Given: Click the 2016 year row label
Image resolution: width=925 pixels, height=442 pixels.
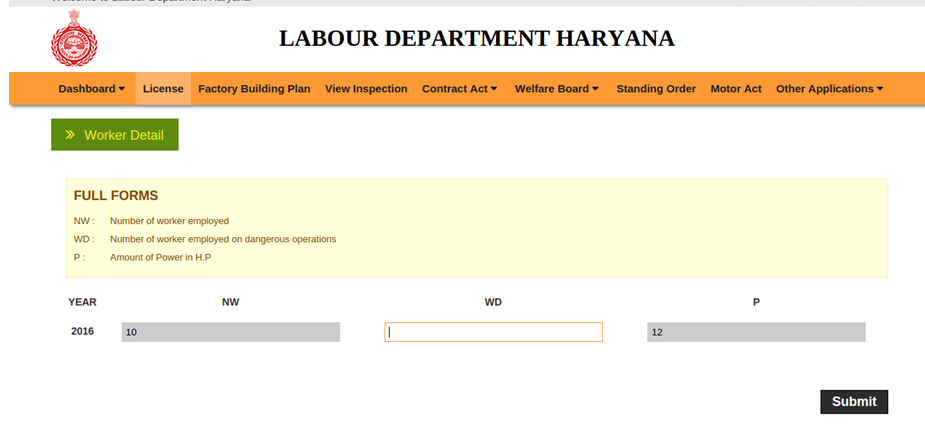Looking at the screenshot, I should click(82, 331).
